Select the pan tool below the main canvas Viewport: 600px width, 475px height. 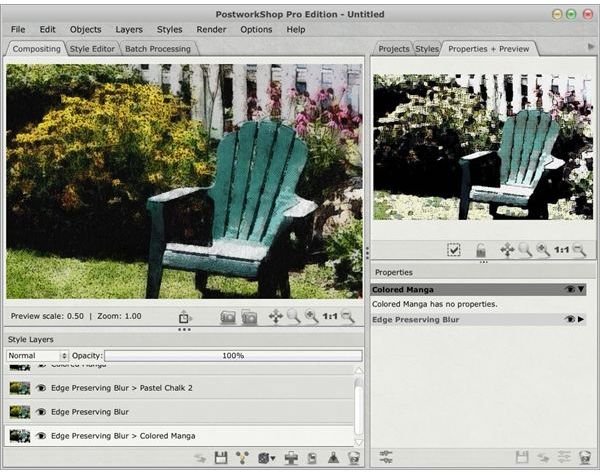276,317
